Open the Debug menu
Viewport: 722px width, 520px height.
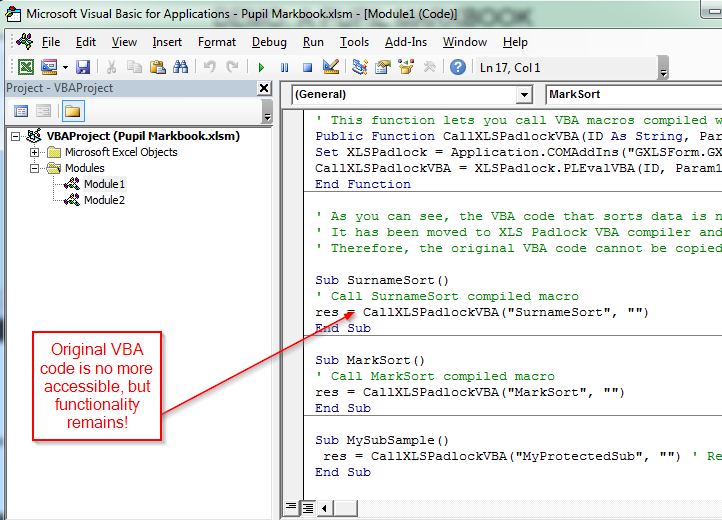point(269,42)
